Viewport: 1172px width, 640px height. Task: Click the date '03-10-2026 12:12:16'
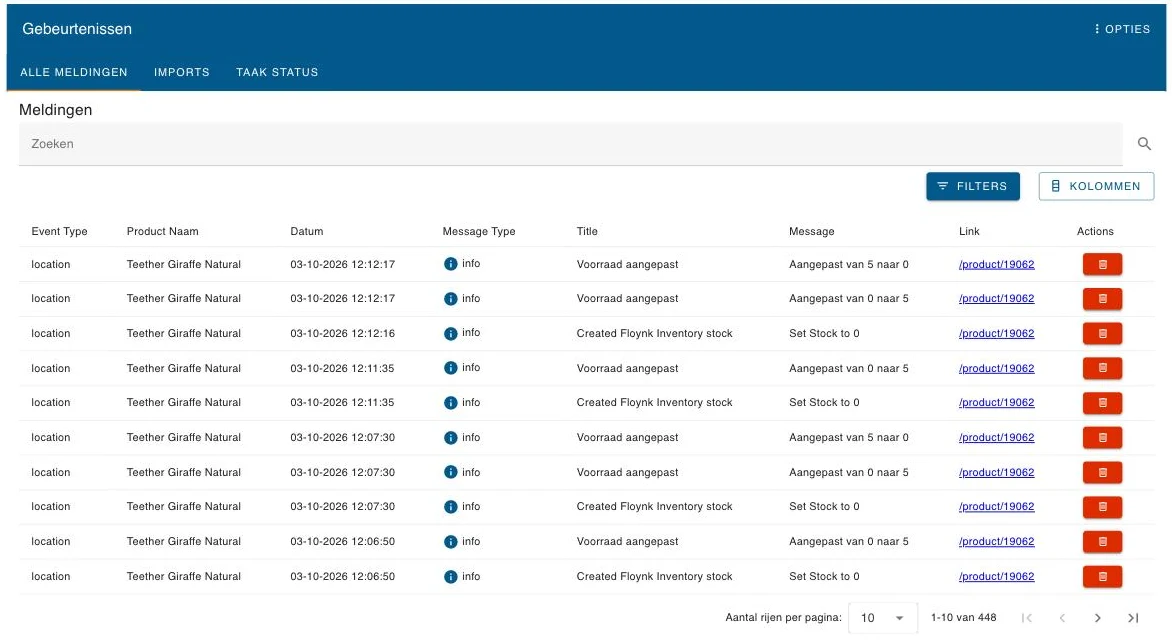342,333
